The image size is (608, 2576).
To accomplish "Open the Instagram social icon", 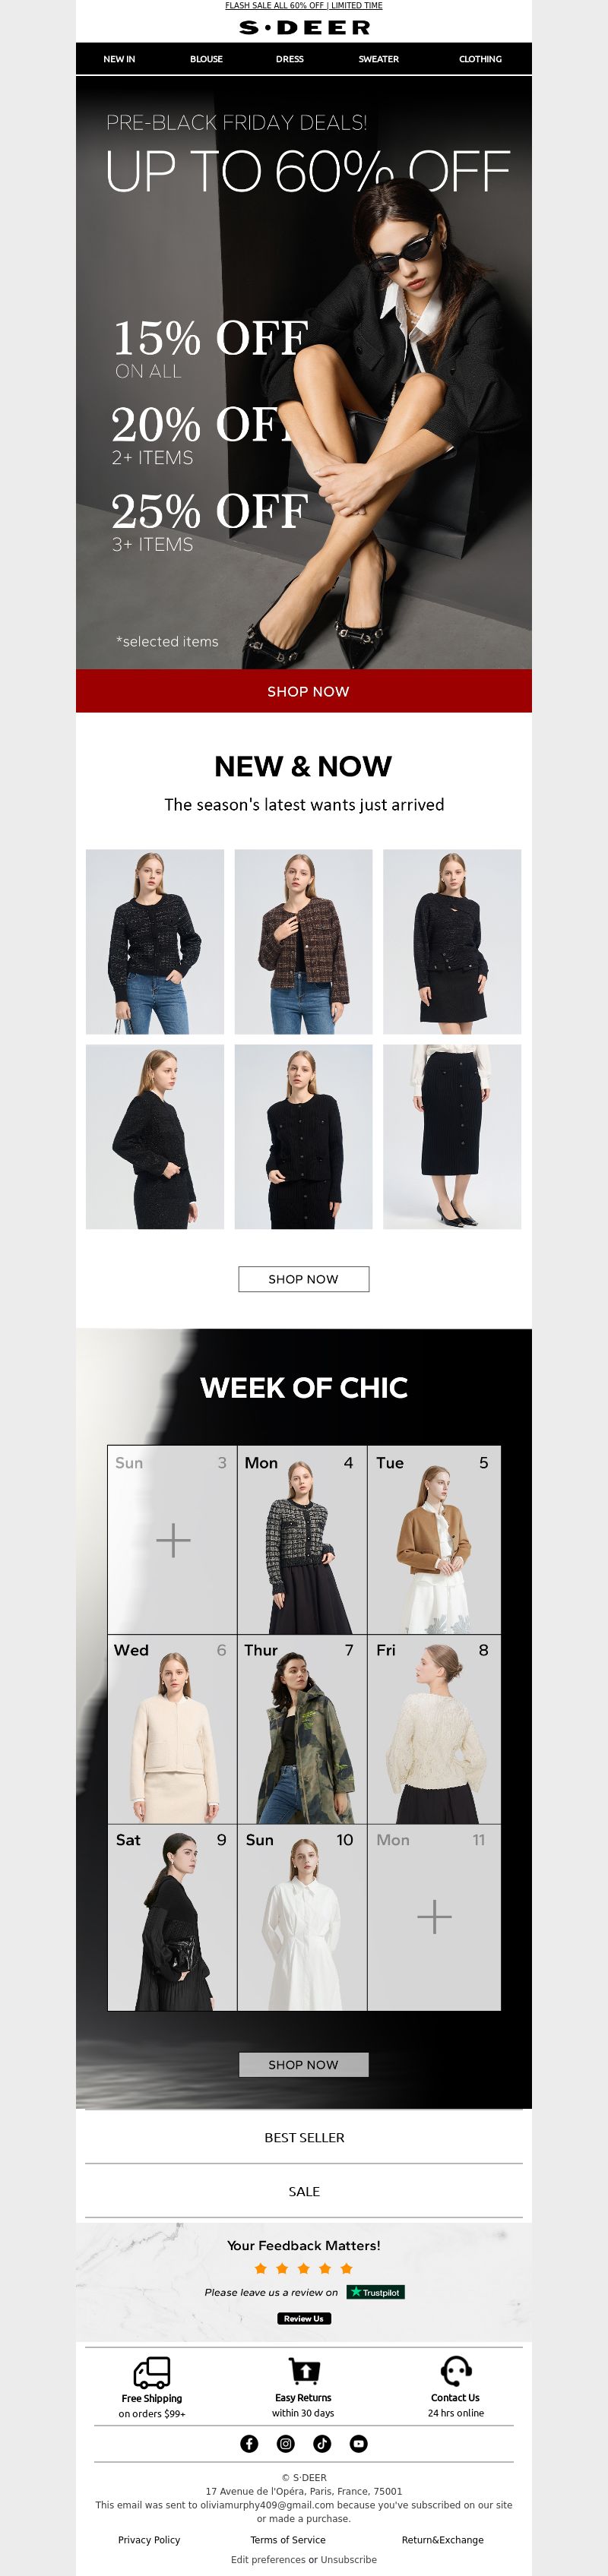I will 286,2443.
